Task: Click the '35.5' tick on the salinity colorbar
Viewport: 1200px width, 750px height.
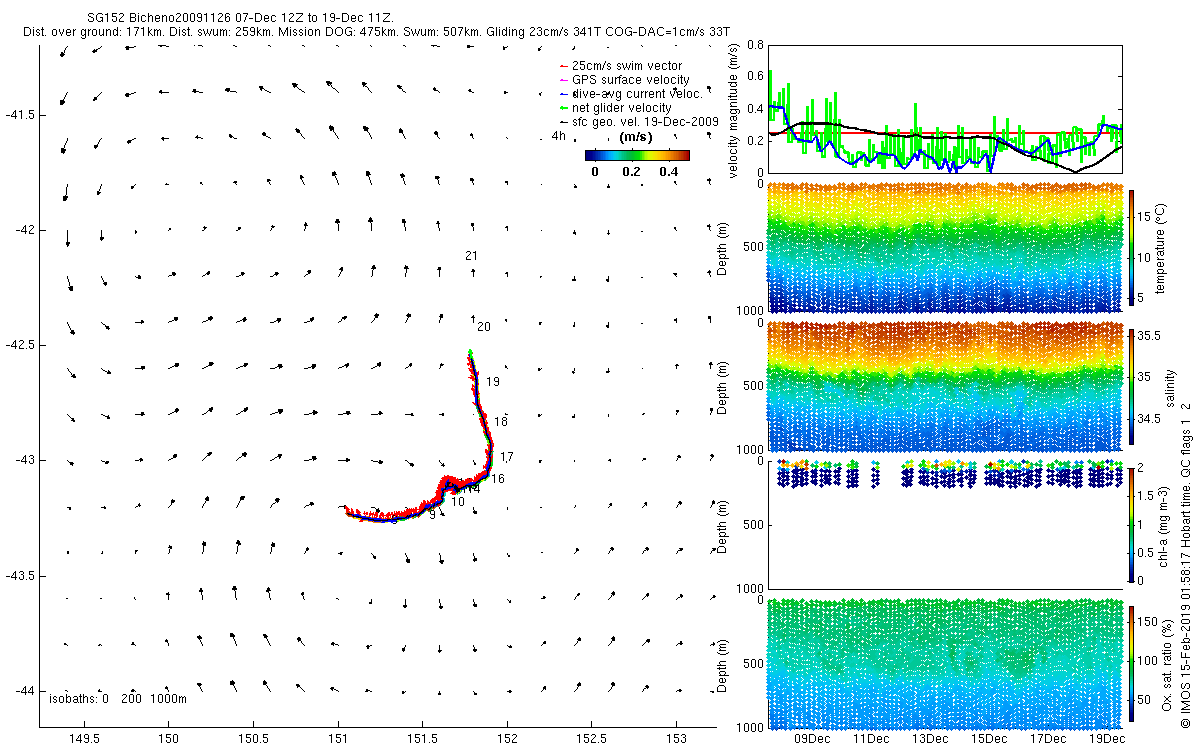Action: [1150, 337]
